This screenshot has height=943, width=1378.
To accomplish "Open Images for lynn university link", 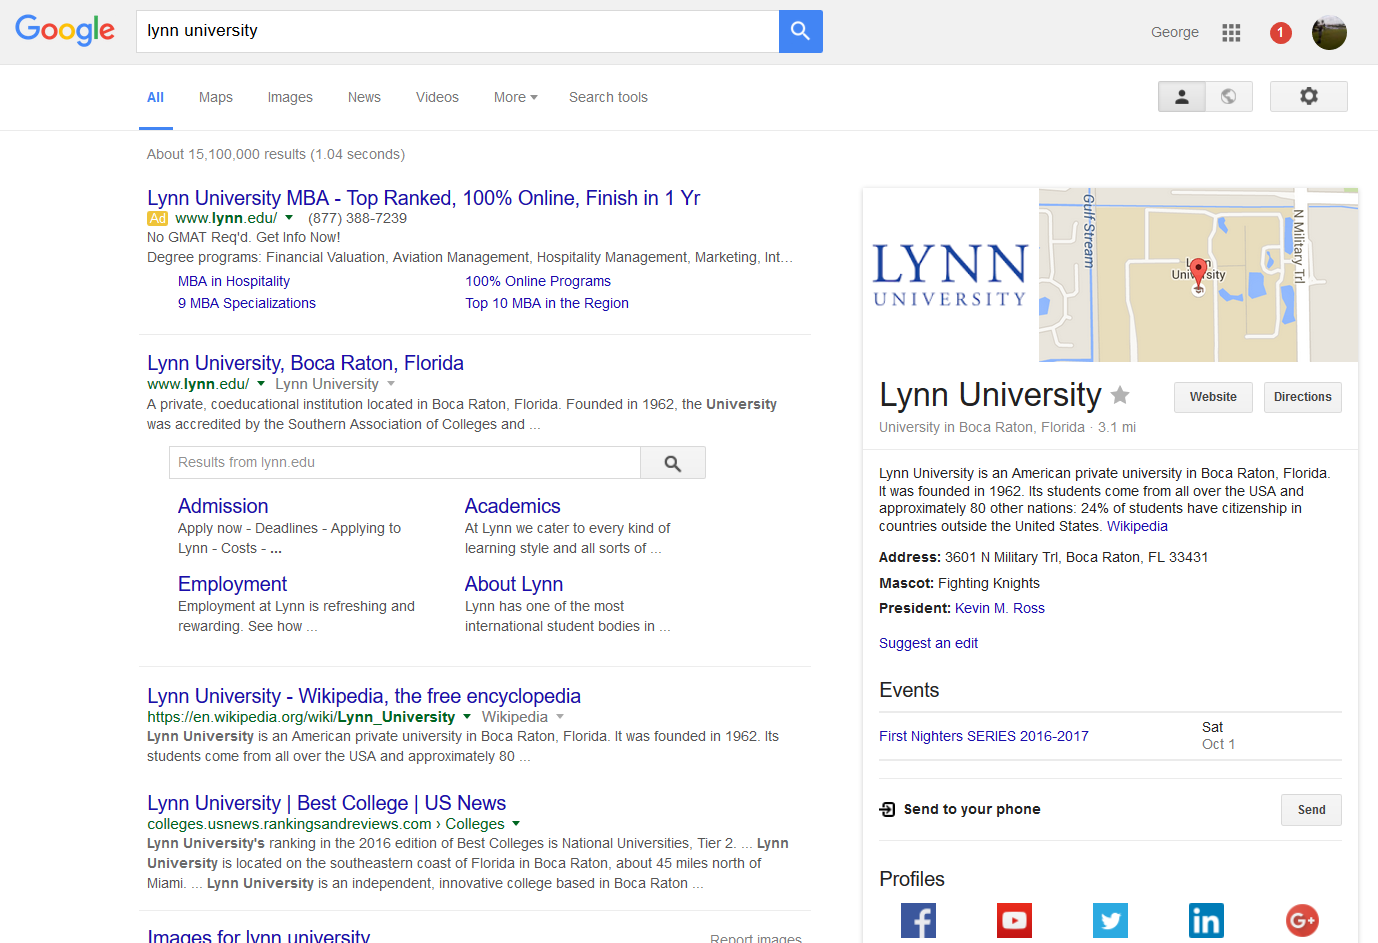I will tap(258, 935).
